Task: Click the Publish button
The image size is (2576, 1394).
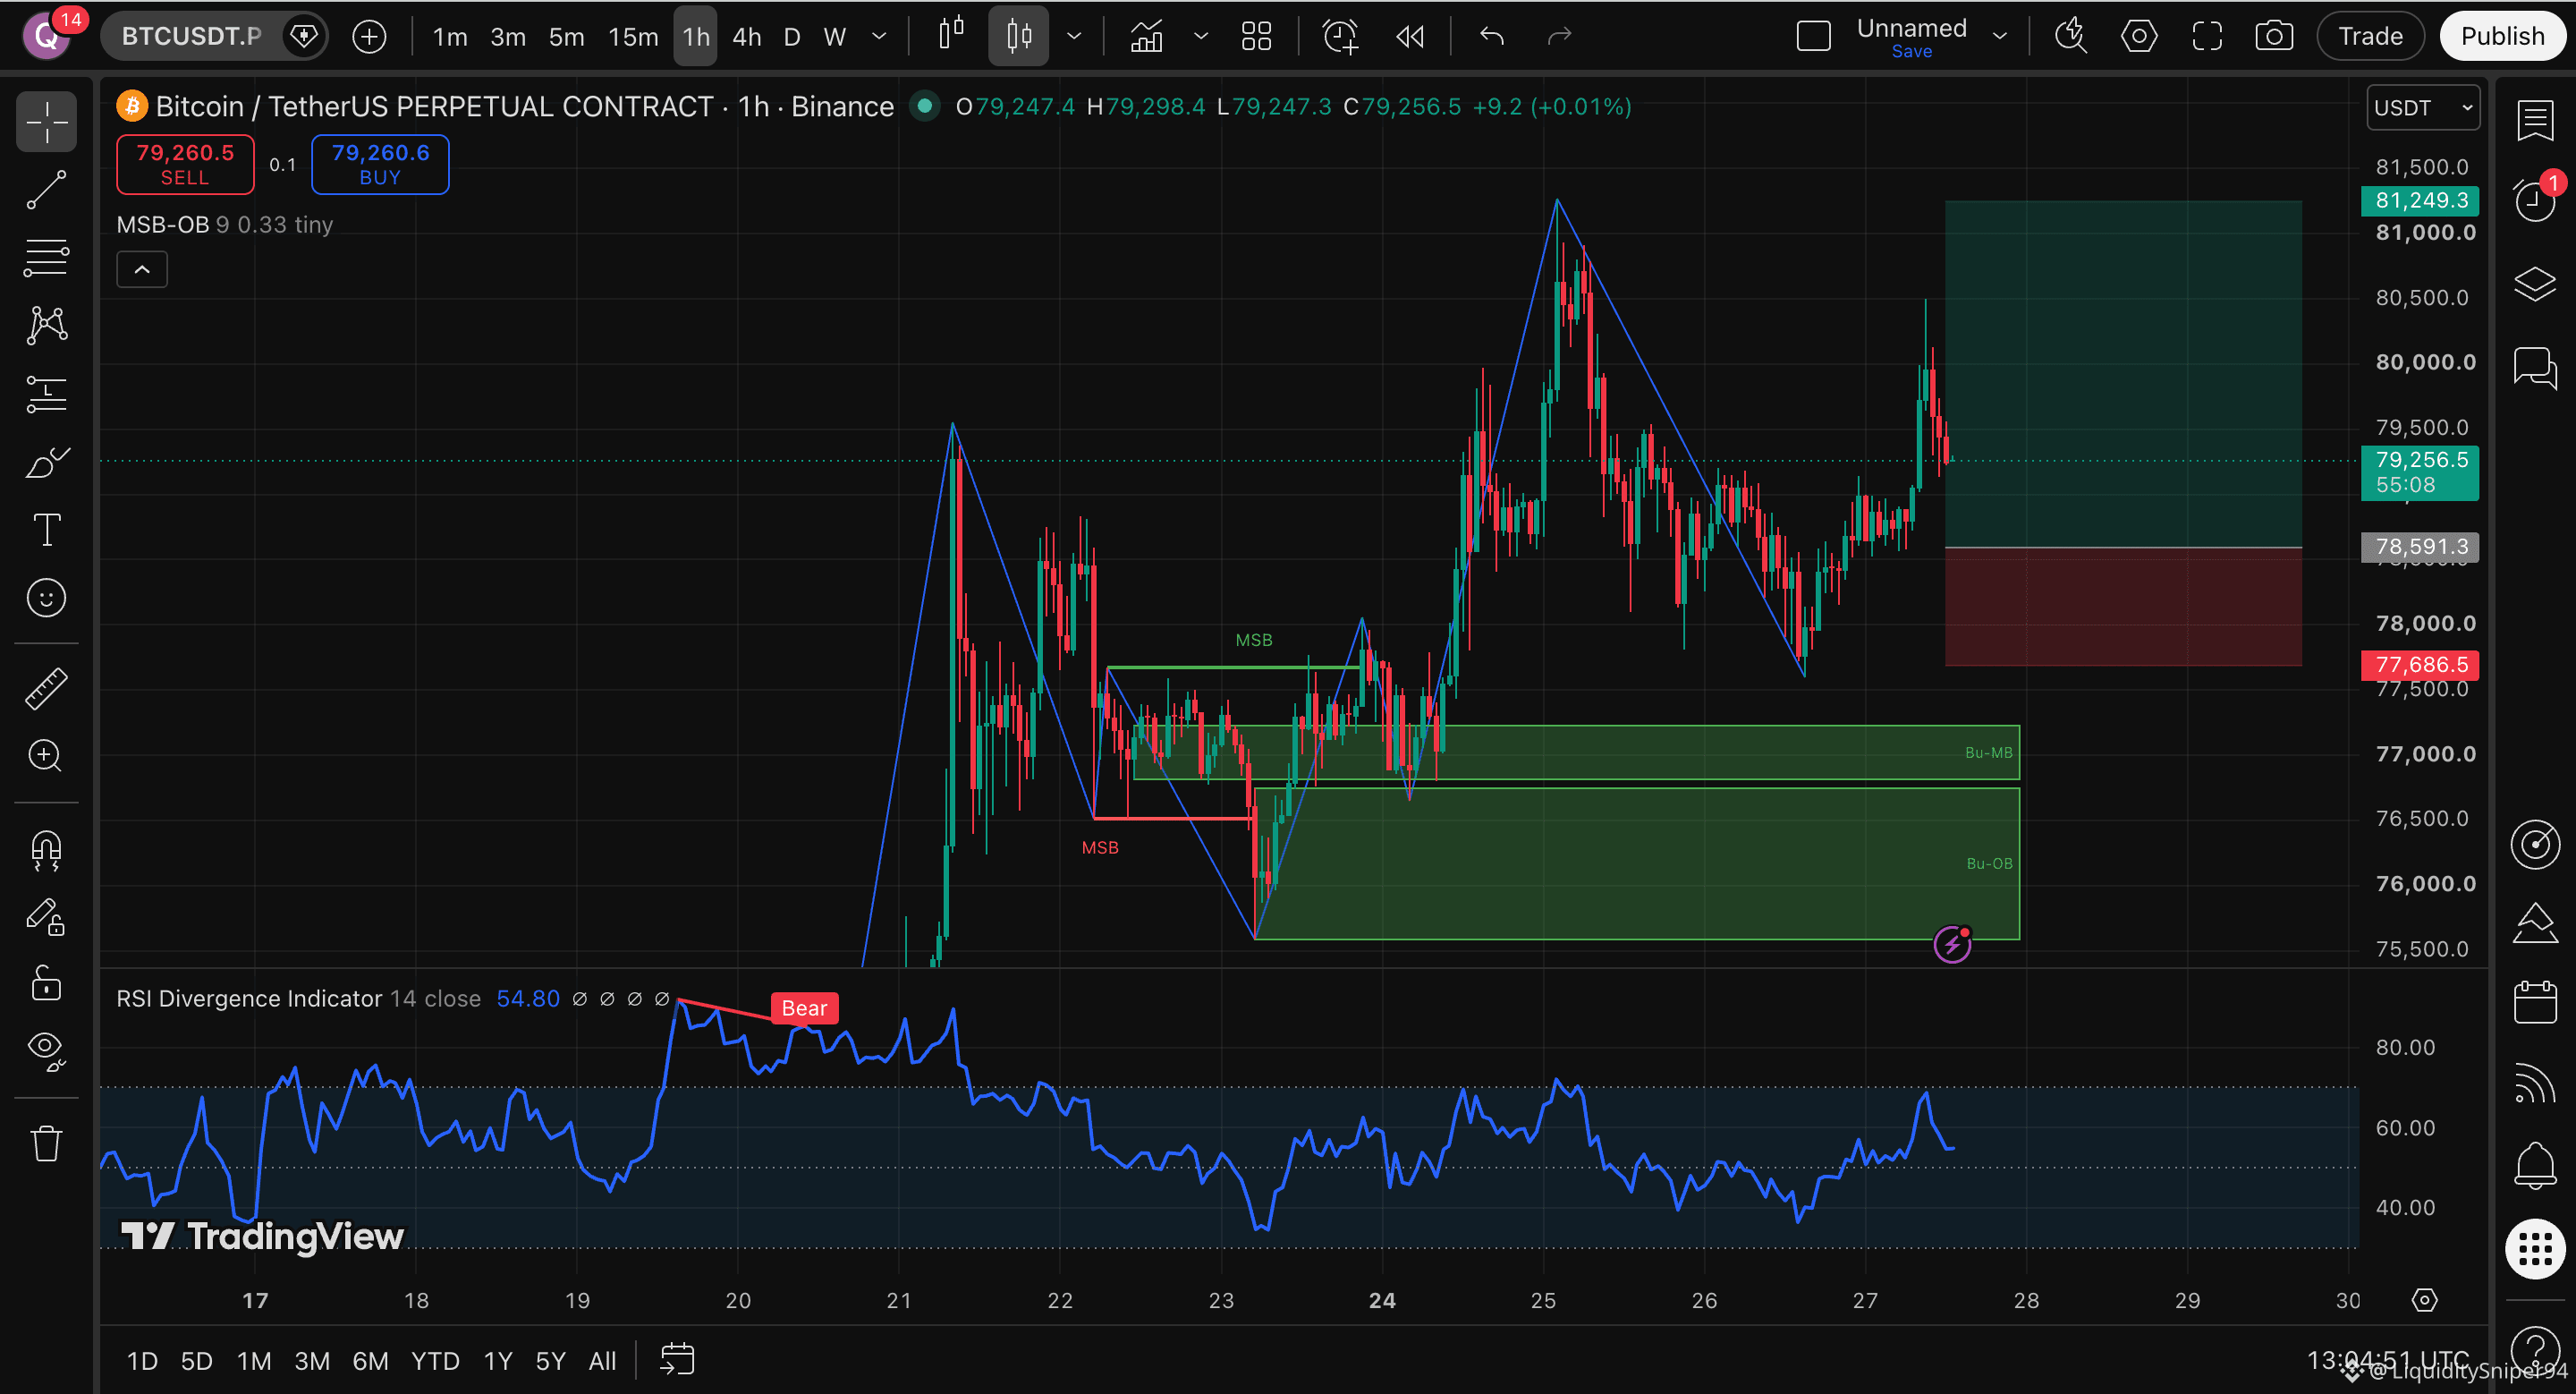Action: [2502, 37]
